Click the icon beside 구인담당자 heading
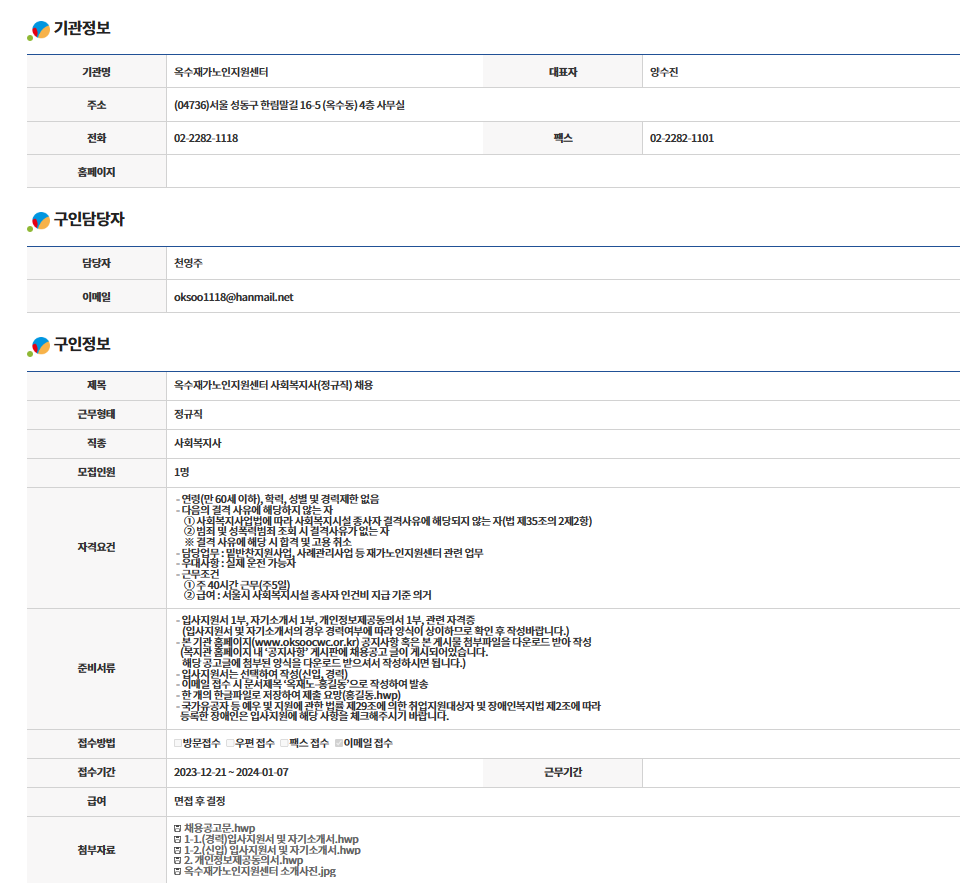The image size is (976, 883). (x=39, y=220)
